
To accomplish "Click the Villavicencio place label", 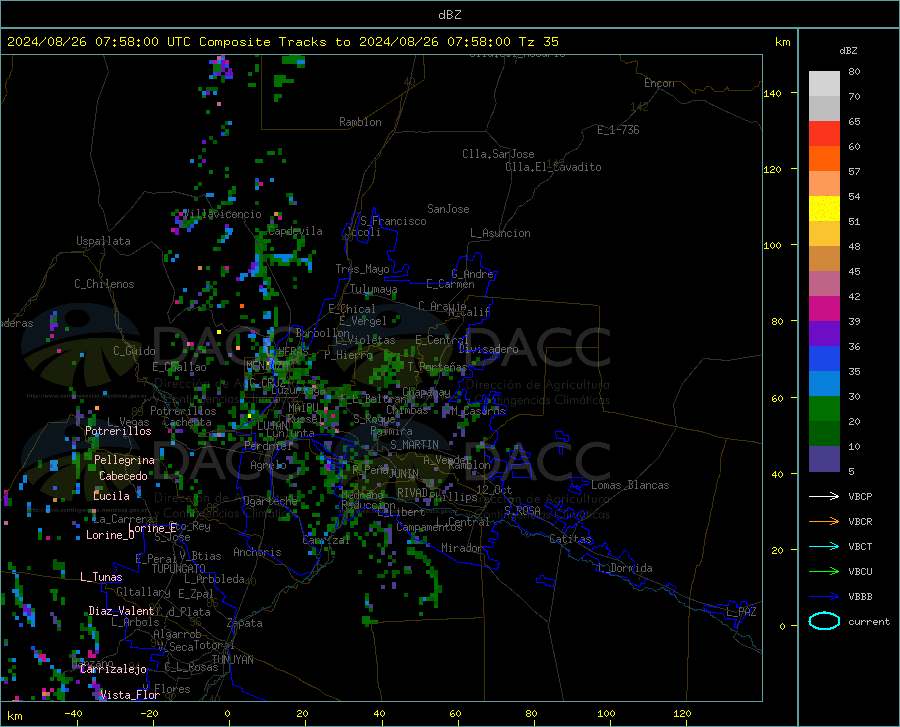I will 222,214.
